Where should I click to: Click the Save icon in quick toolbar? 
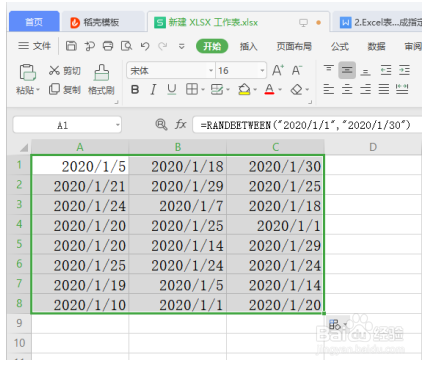71,46
